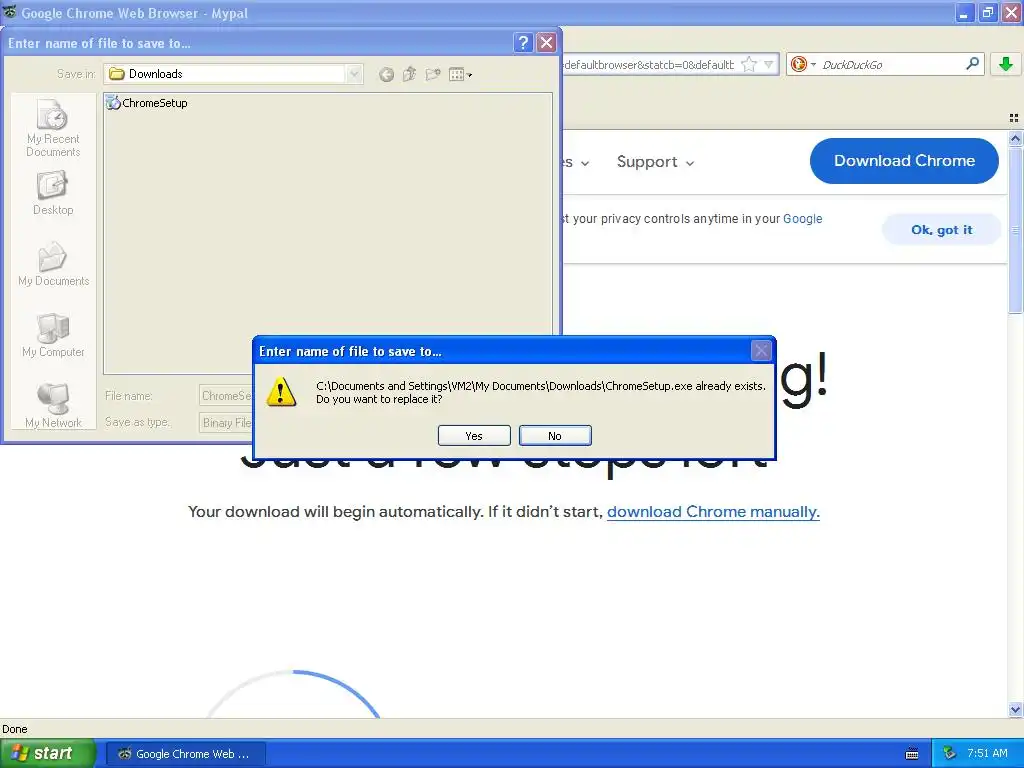Image resolution: width=1024 pixels, height=768 pixels.
Task: Go back to last folder visited
Action: (387, 74)
